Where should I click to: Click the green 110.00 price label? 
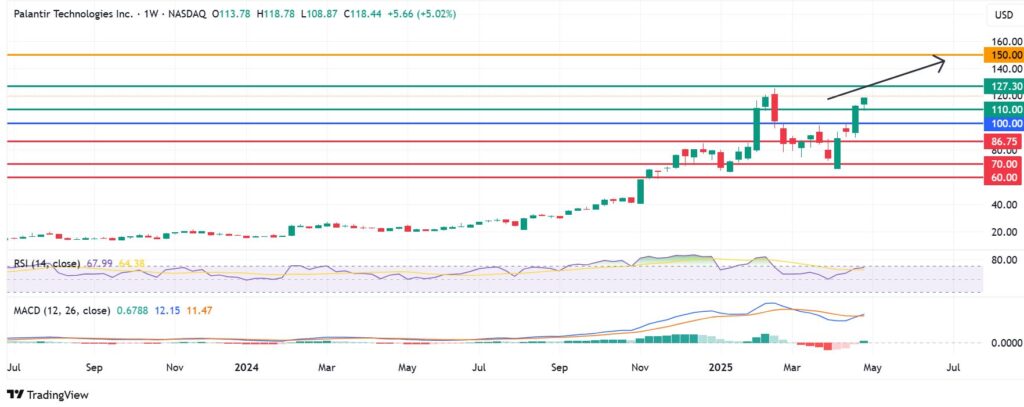coord(1003,109)
